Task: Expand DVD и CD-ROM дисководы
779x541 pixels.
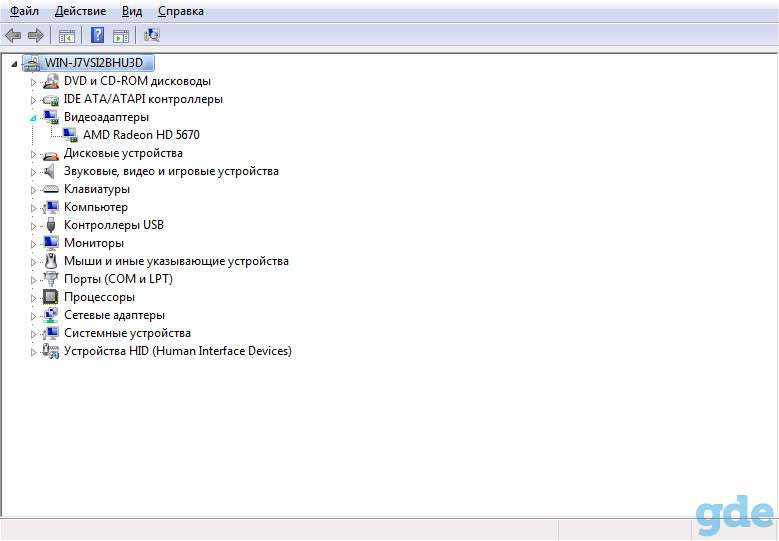Action: pos(33,82)
